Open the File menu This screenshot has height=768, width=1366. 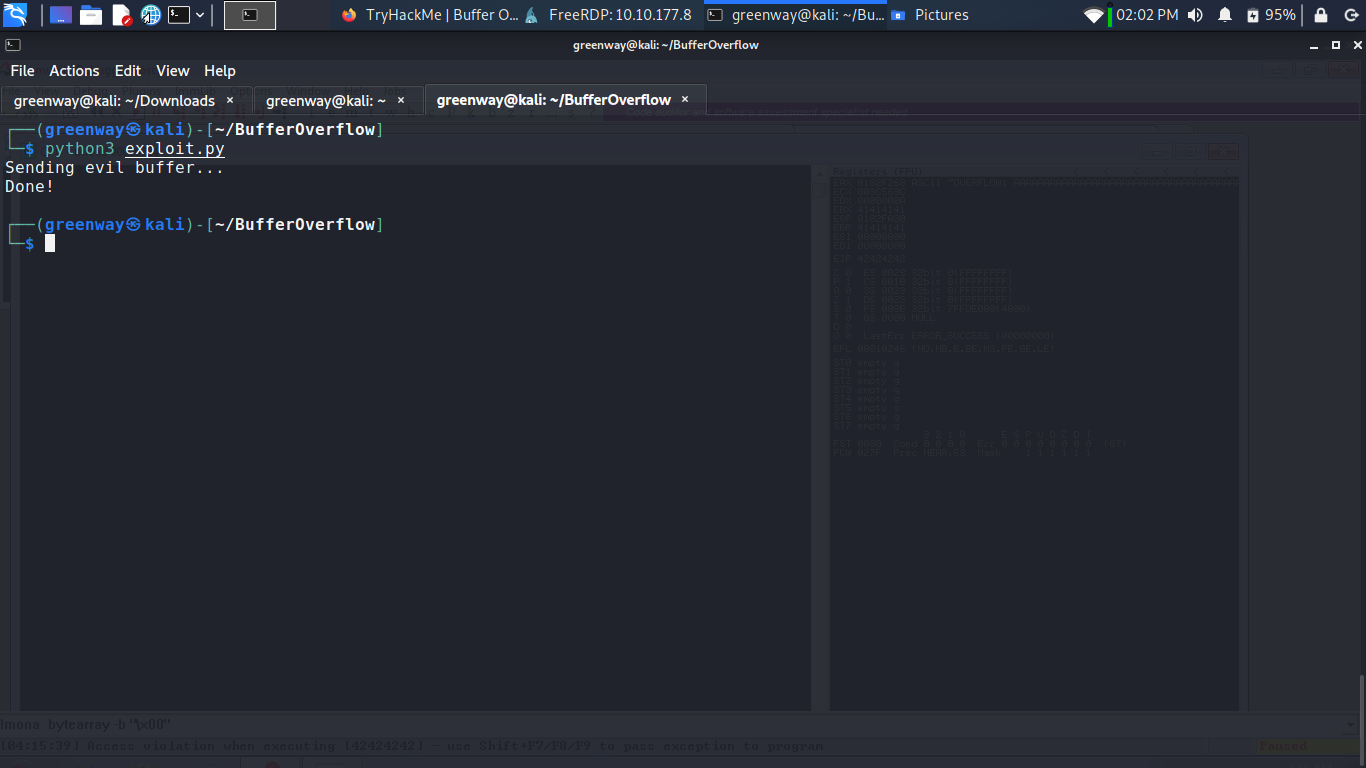coord(22,71)
